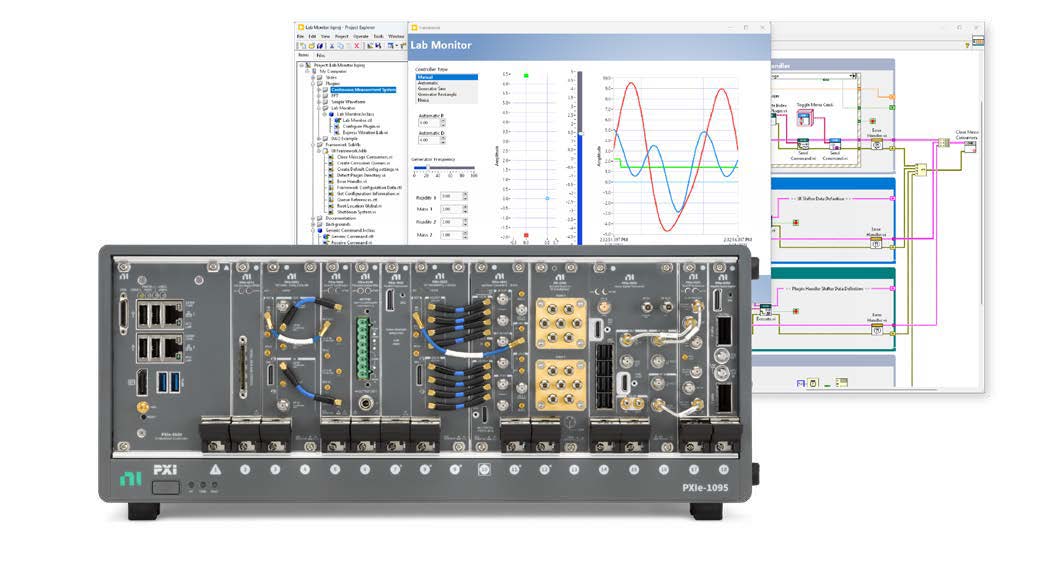Select Lab Monitor.ctl in project tree
The image size is (1037, 579).
357,120
